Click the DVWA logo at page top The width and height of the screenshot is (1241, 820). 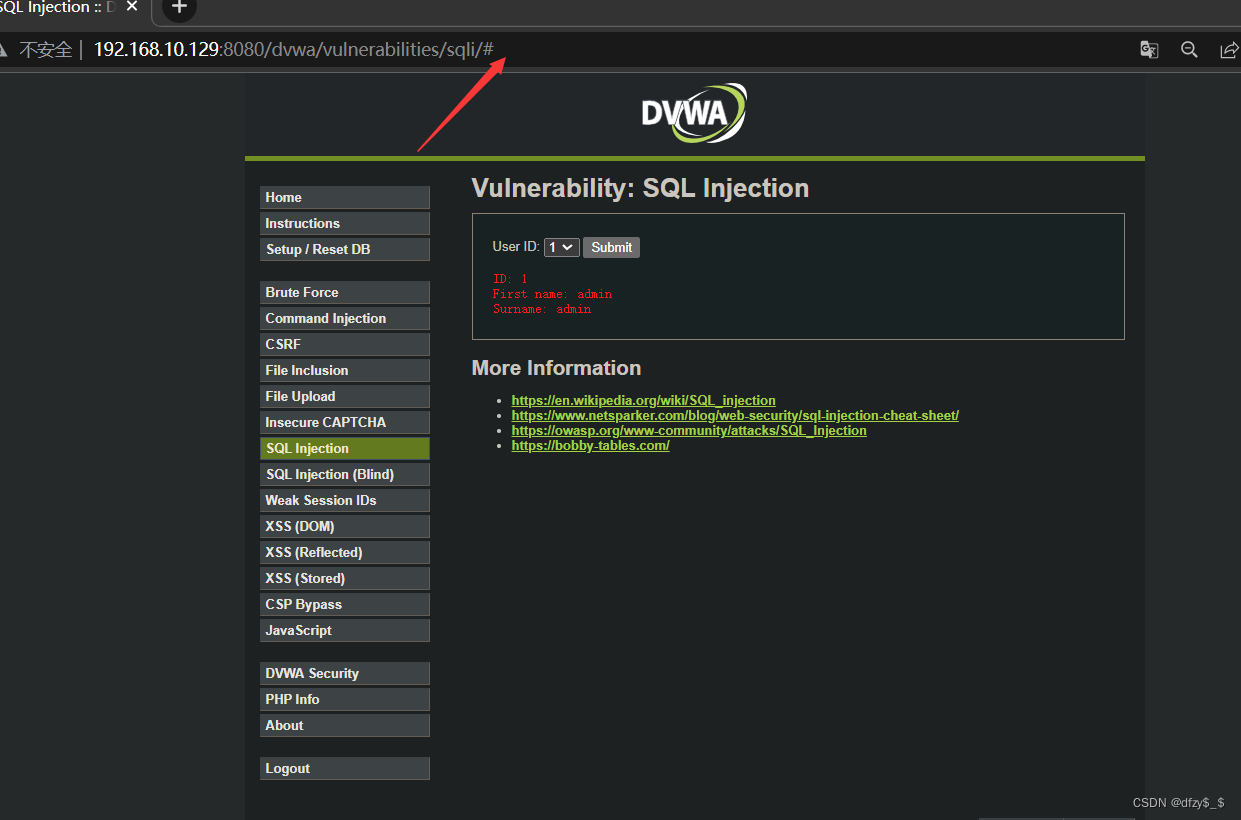pyautogui.click(x=694, y=113)
